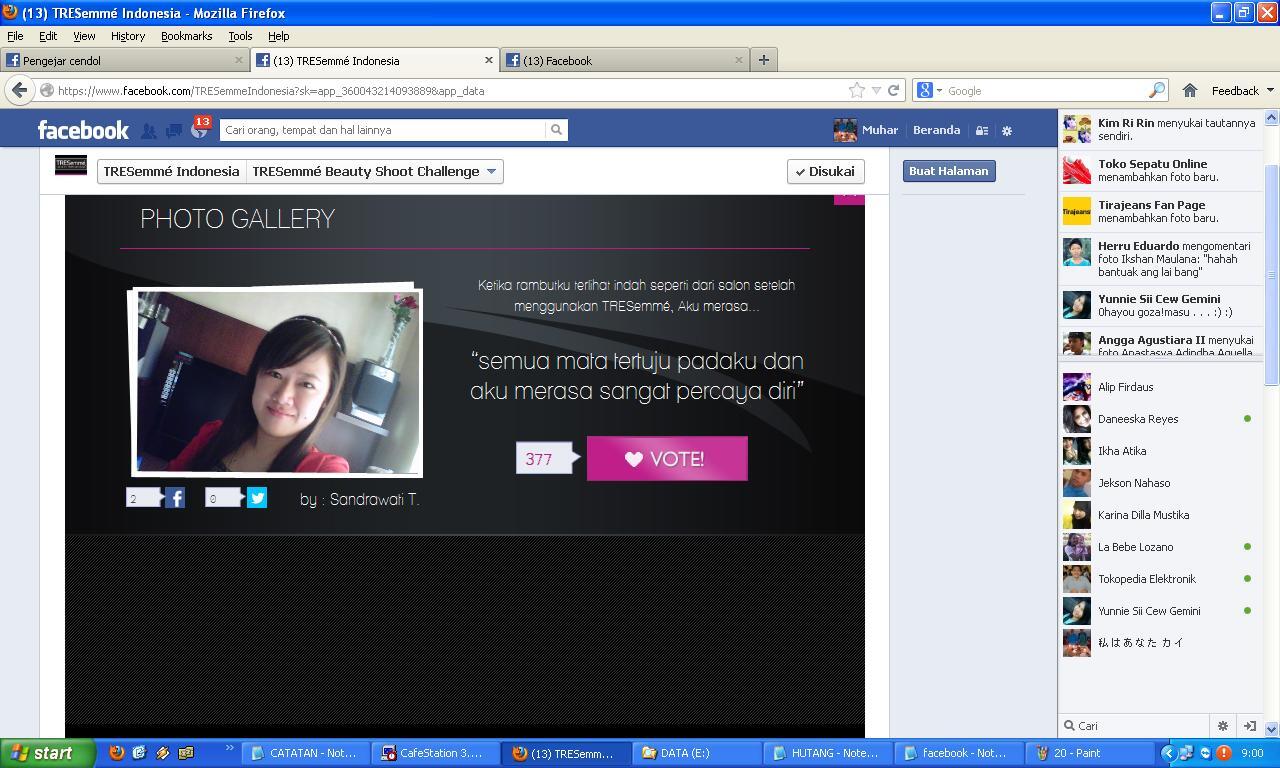The width and height of the screenshot is (1280, 768).
Task: Open chat with Daneeska Reyes
Action: [1160, 419]
